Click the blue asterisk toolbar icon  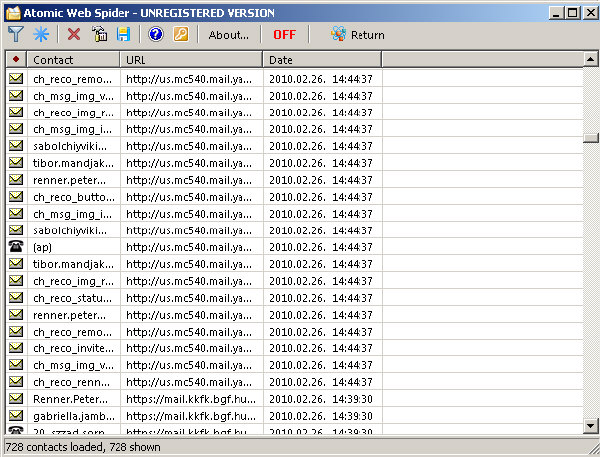41,34
